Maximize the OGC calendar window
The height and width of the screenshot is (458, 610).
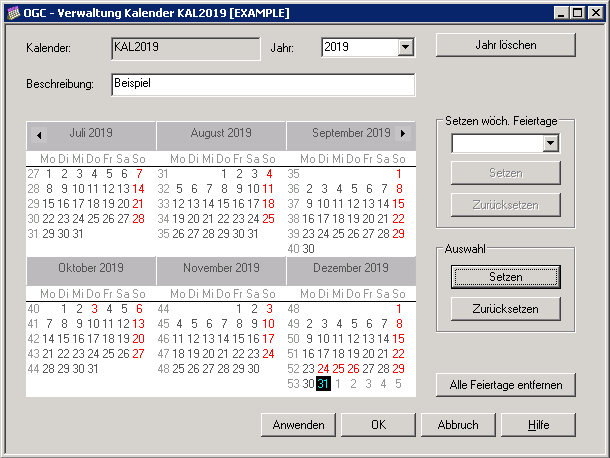578,13
